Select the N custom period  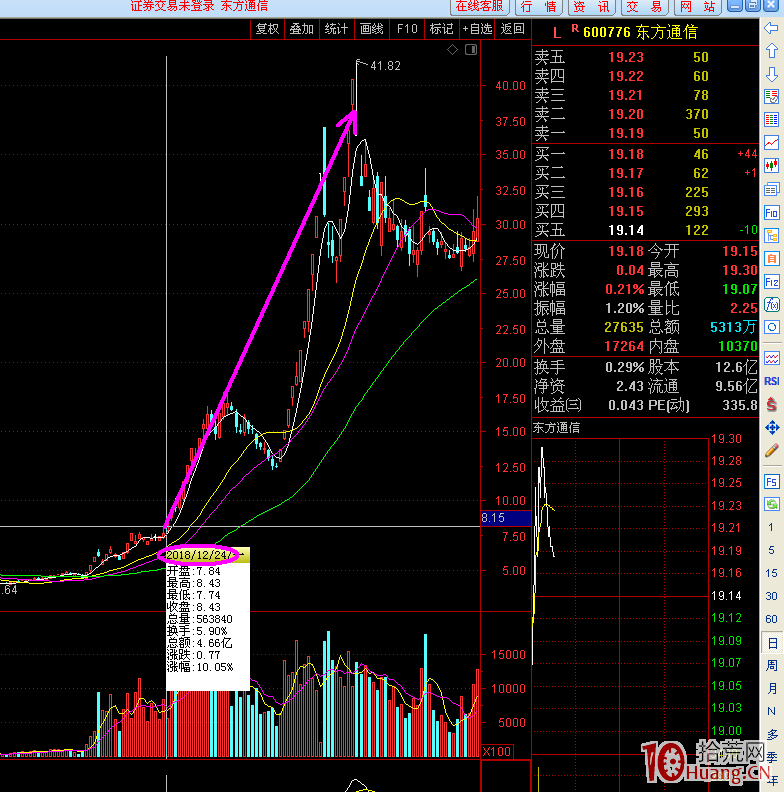772,711
